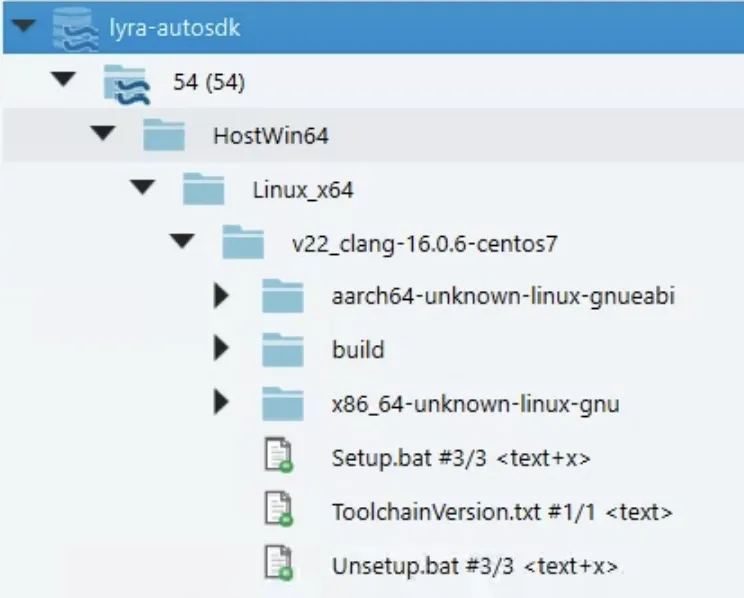Screen dimensions: 744x598
Task: Click the aarch64-unknown-linux-gnueabi folder icon
Action: click(x=282, y=296)
